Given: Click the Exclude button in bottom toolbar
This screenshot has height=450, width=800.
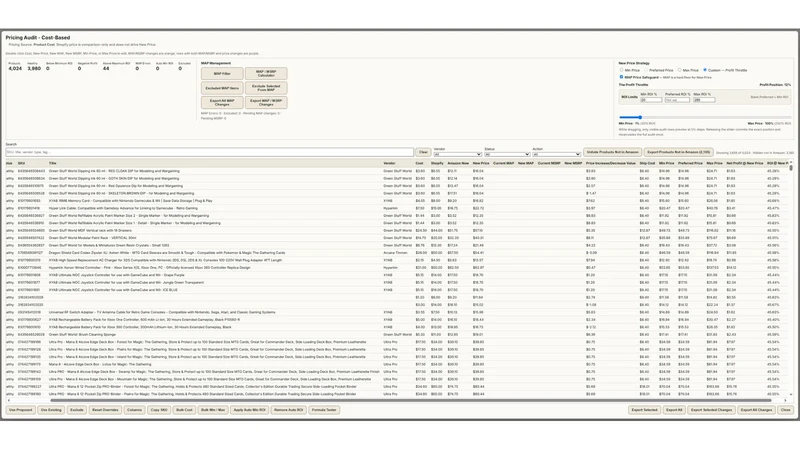Looking at the screenshot, I should tap(77, 410).
